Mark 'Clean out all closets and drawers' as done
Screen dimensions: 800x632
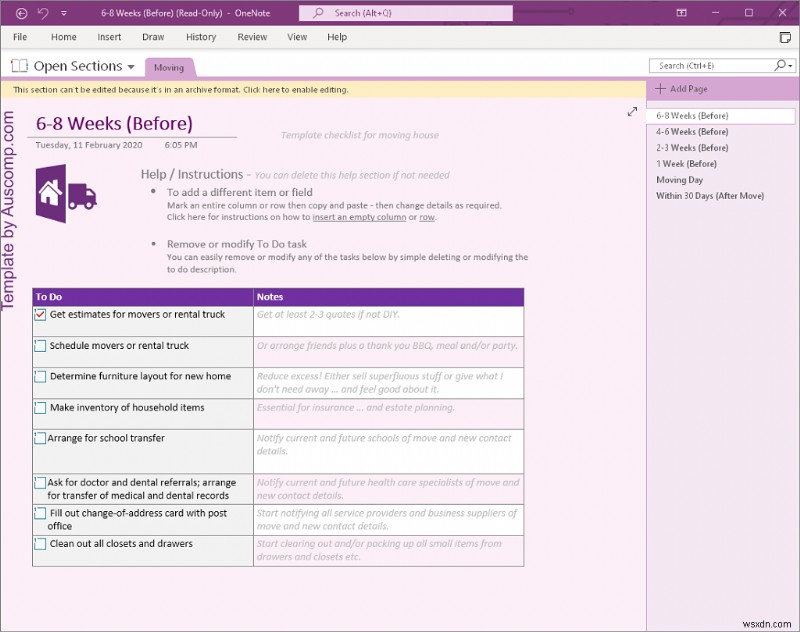pyautogui.click(x=40, y=541)
